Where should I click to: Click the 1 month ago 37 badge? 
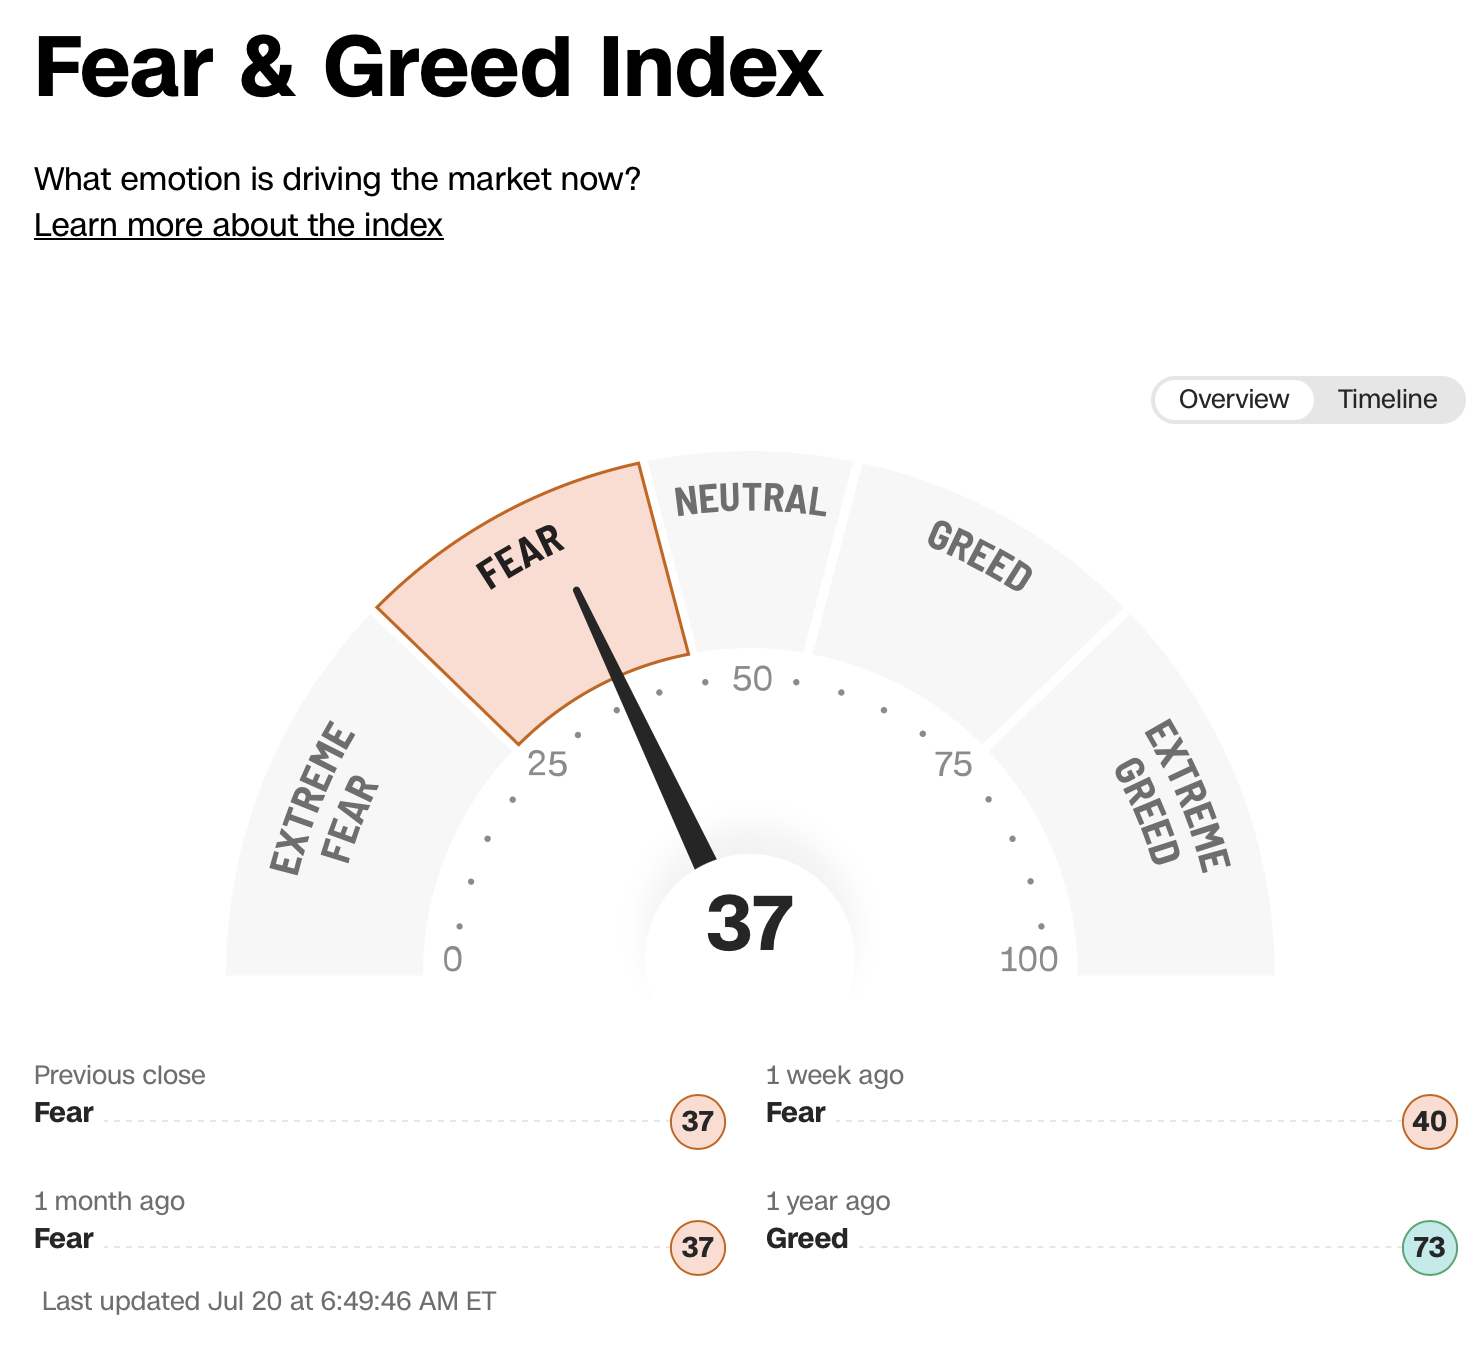(697, 1247)
